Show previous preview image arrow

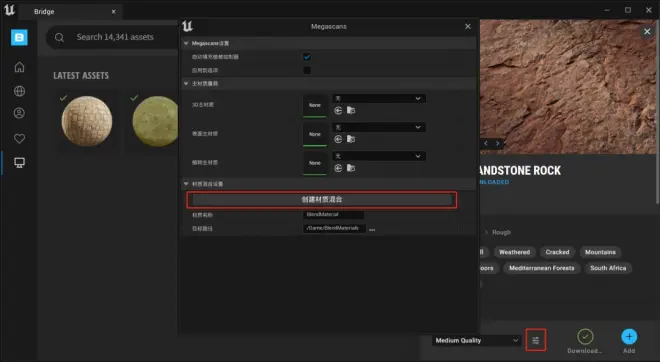point(486,144)
